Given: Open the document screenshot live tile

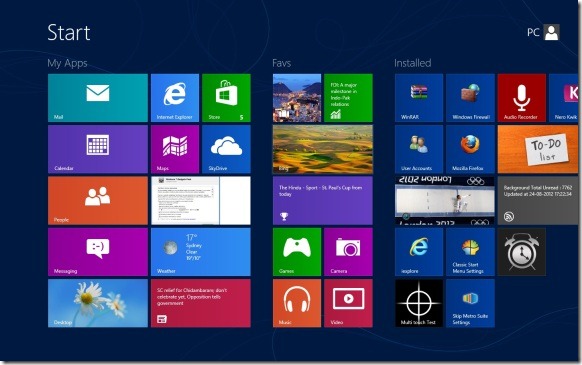Looking at the screenshot, I should (201, 201).
